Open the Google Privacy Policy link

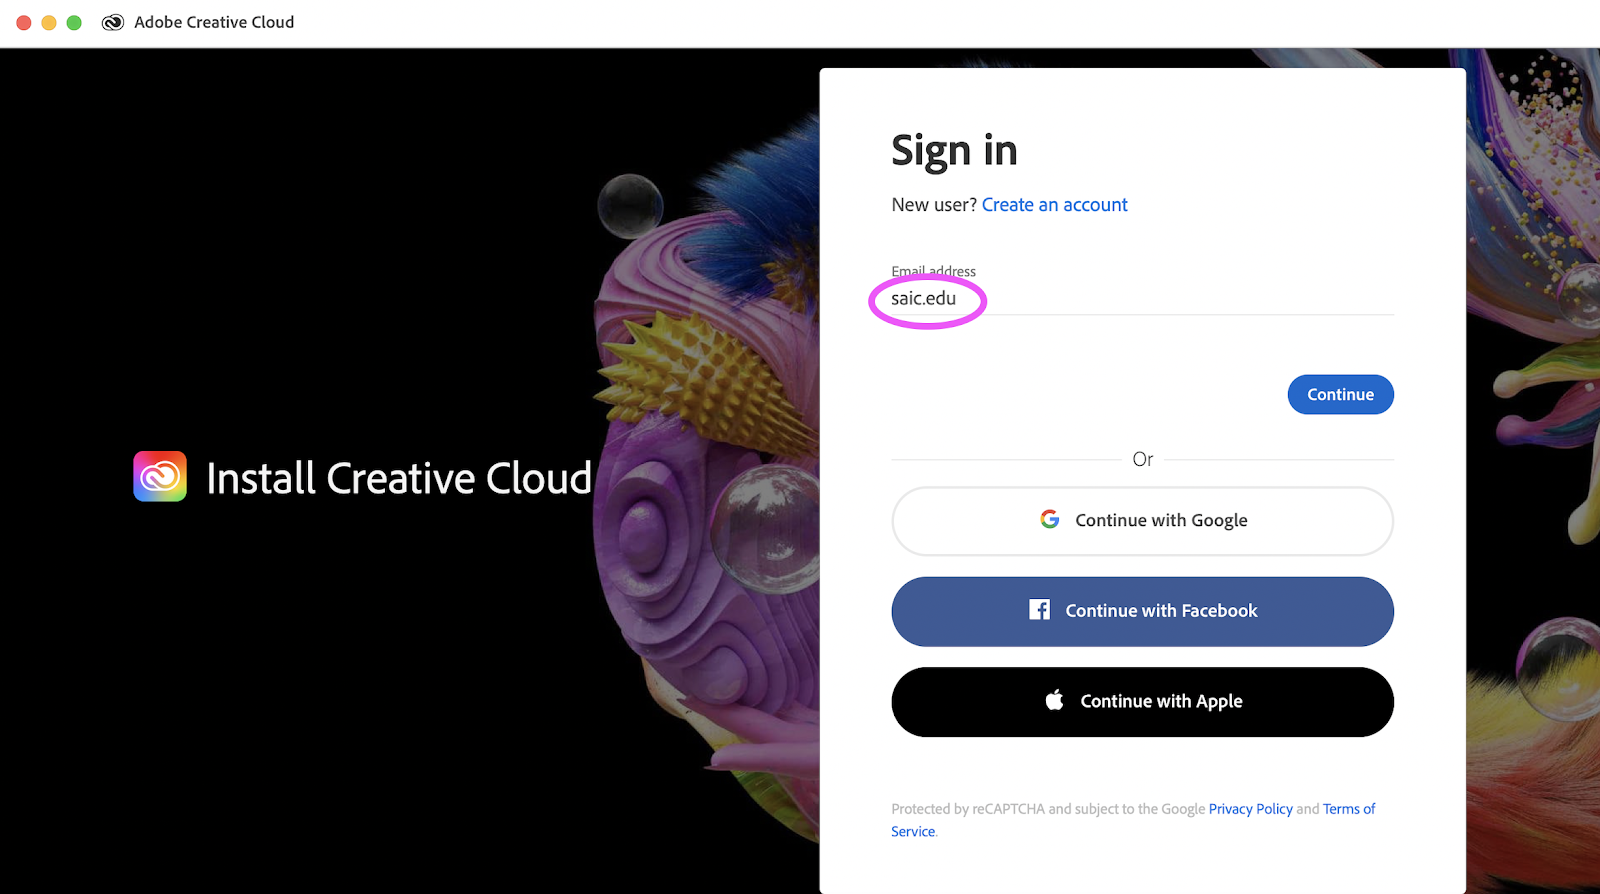(x=1250, y=809)
